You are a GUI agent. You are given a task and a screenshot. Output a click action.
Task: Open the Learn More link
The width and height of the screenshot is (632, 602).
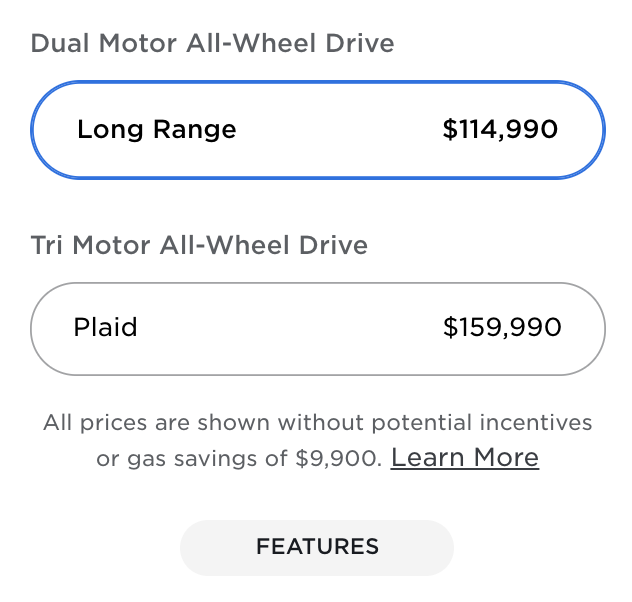pyautogui.click(x=465, y=458)
